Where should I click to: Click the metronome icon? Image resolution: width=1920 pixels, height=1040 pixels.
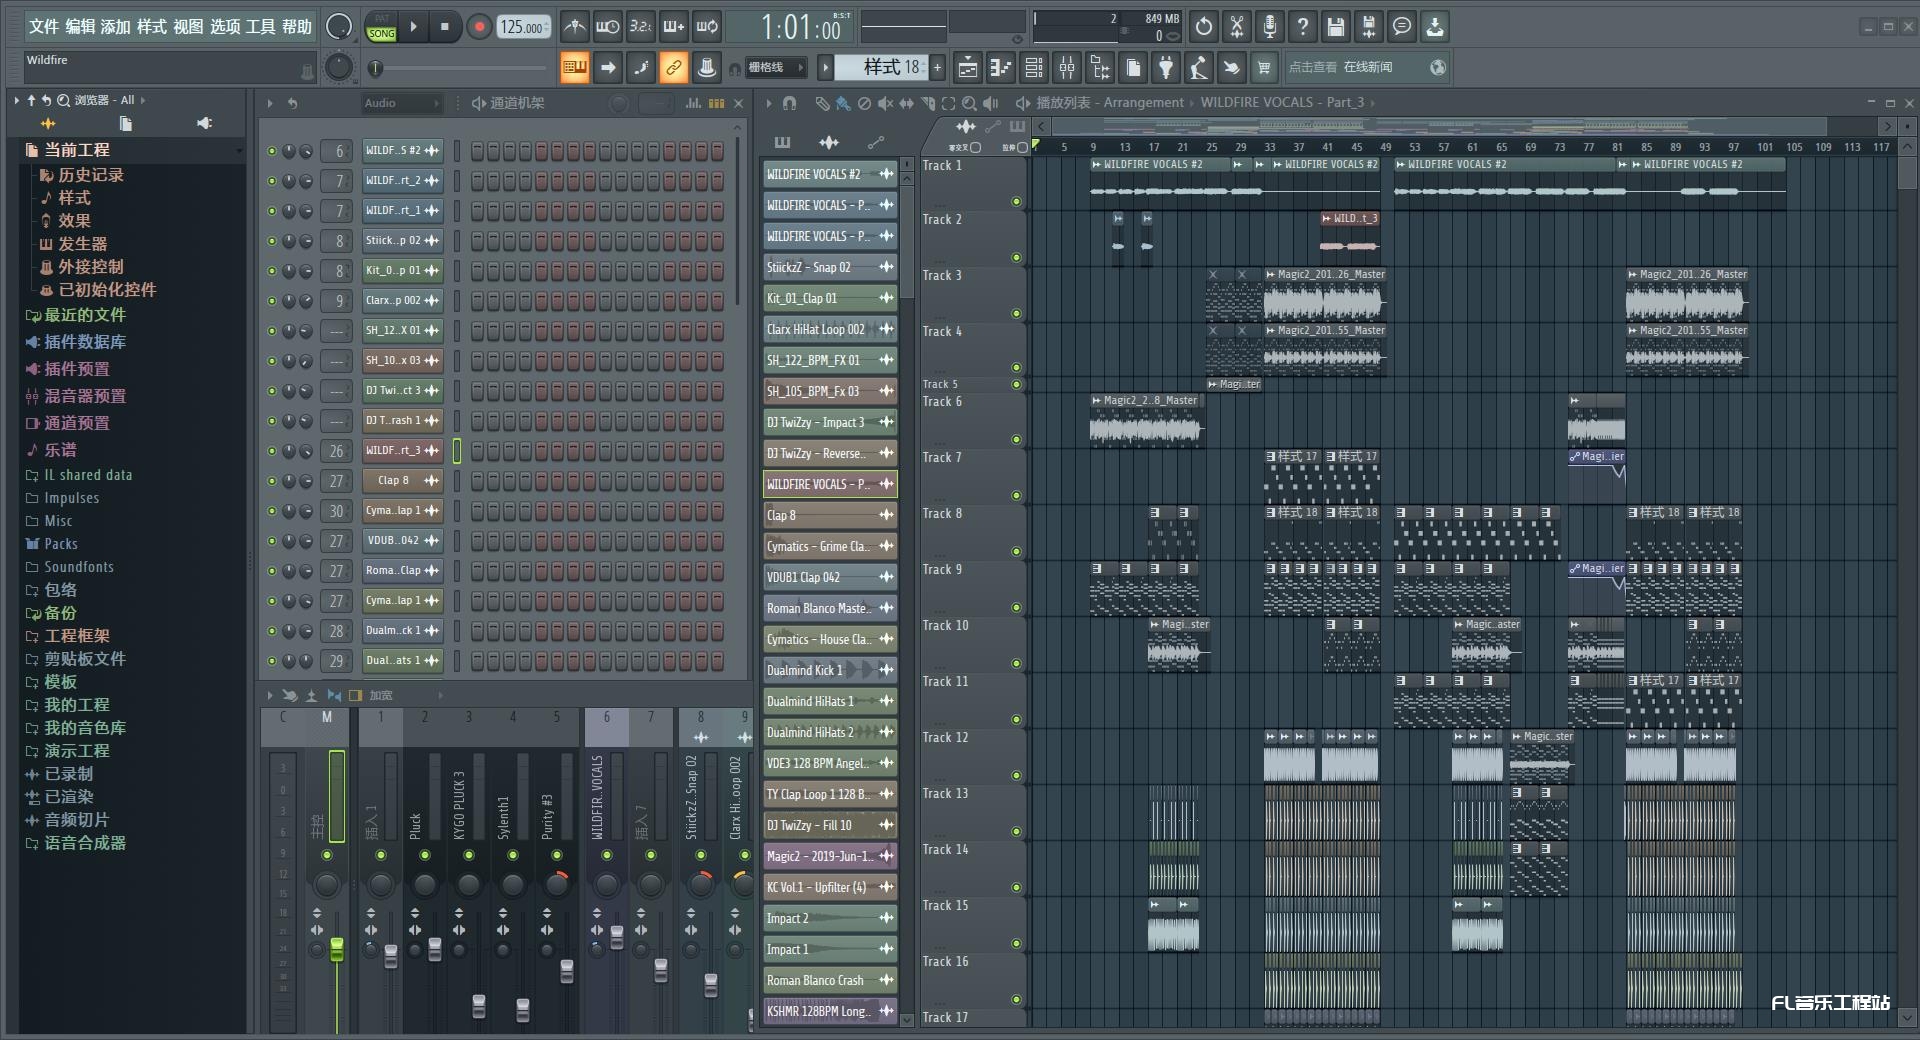click(x=574, y=27)
